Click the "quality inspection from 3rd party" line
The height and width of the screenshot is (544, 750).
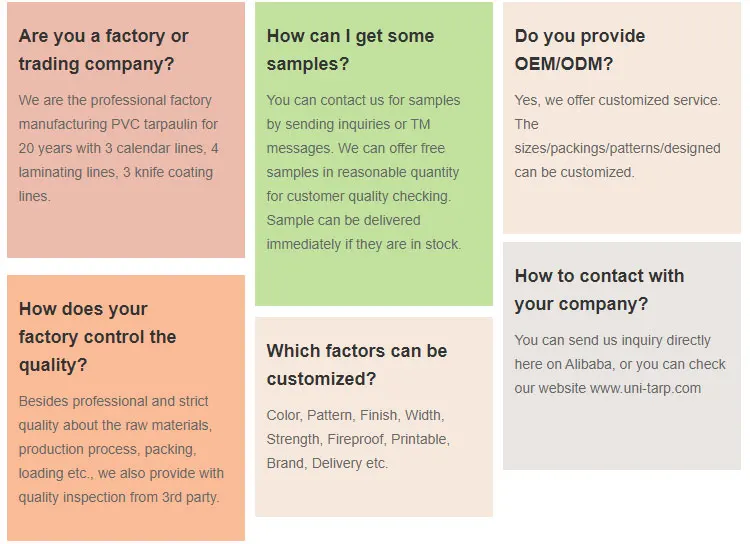(118, 497)
